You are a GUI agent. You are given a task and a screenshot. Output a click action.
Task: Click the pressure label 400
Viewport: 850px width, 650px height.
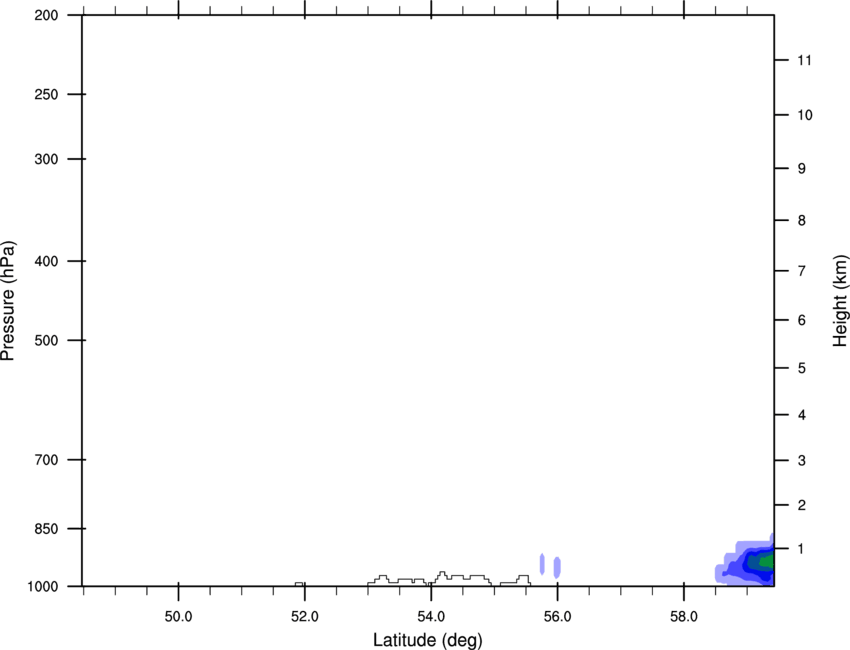click(46, 261)
